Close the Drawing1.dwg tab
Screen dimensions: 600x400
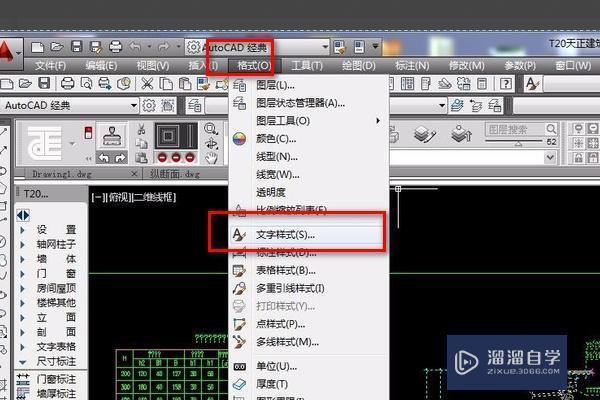point(134,174)
